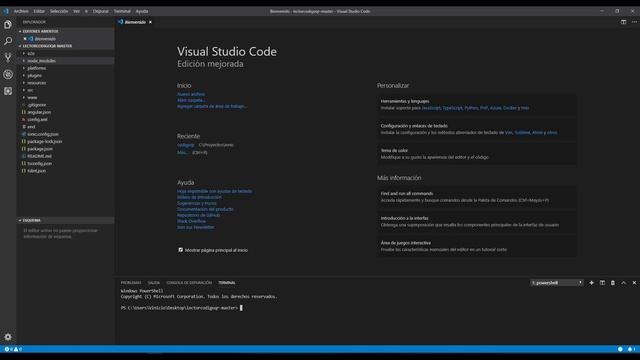The image size is (640, 360).
Task: Close Bienvenido in open editors list
Action: pyautogui.click(x=25, y=39)
